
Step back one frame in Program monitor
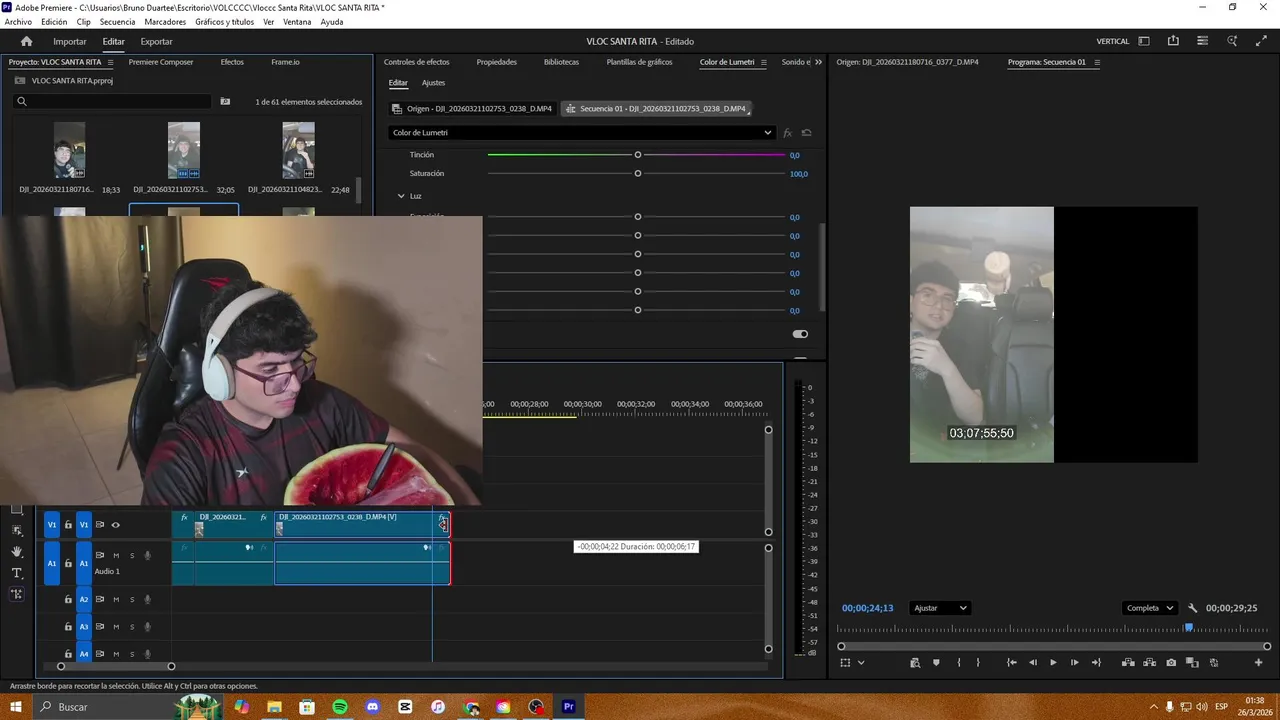[x=1032, y=663]
